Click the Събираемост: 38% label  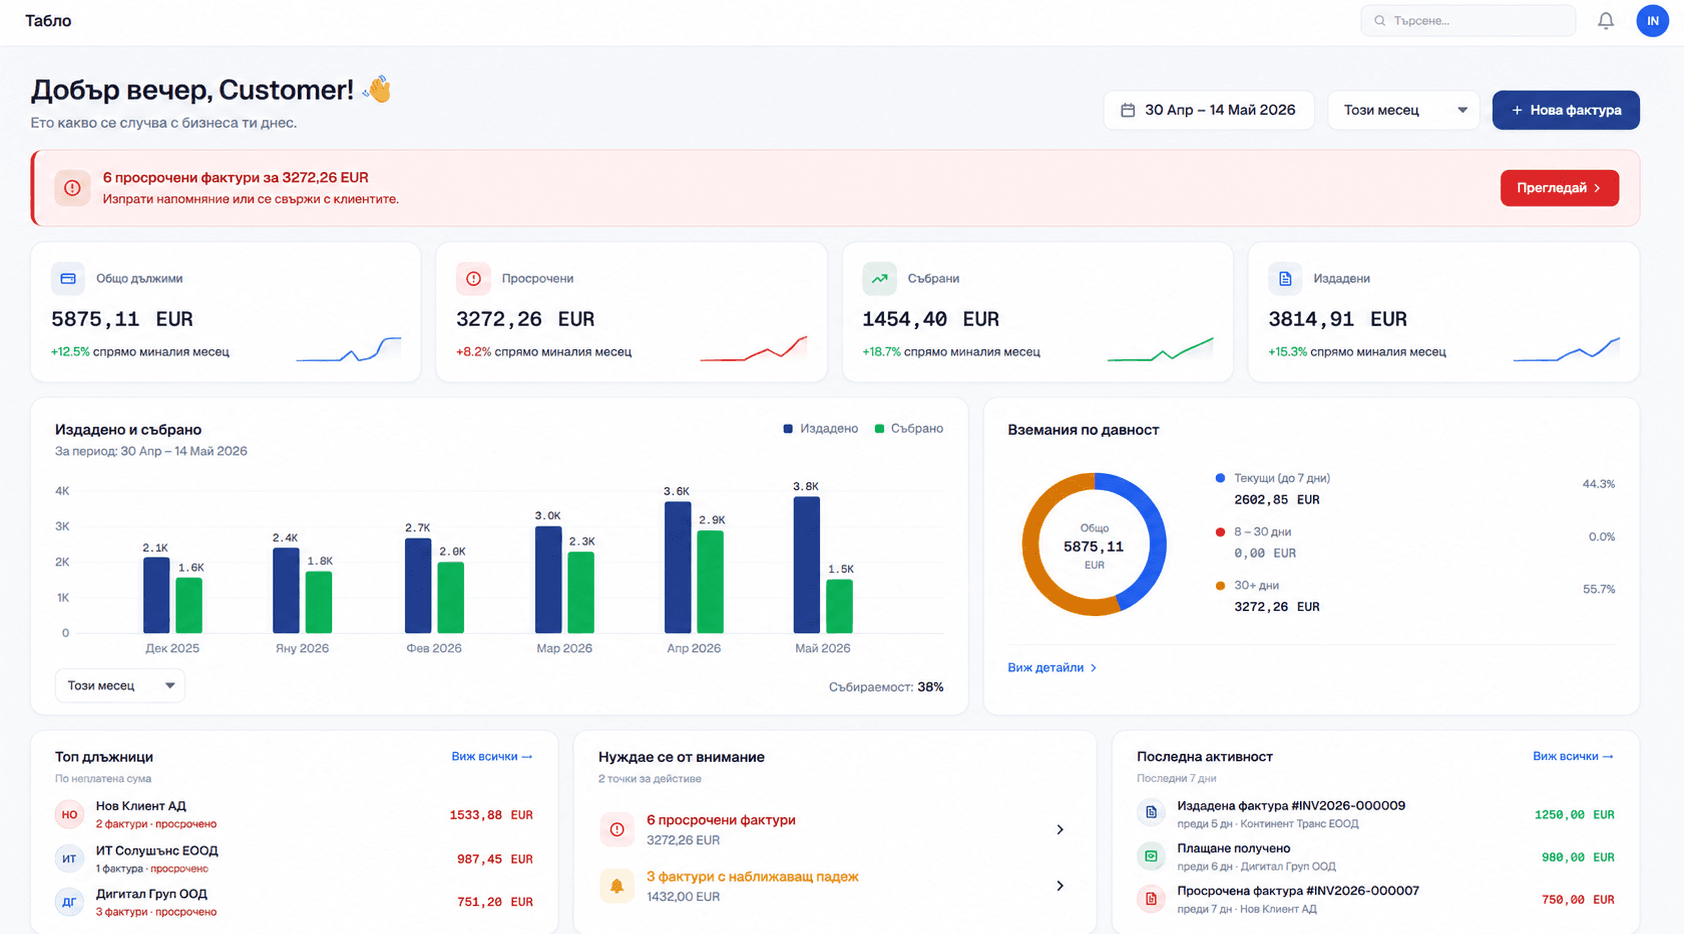click(x=886, y=687)
